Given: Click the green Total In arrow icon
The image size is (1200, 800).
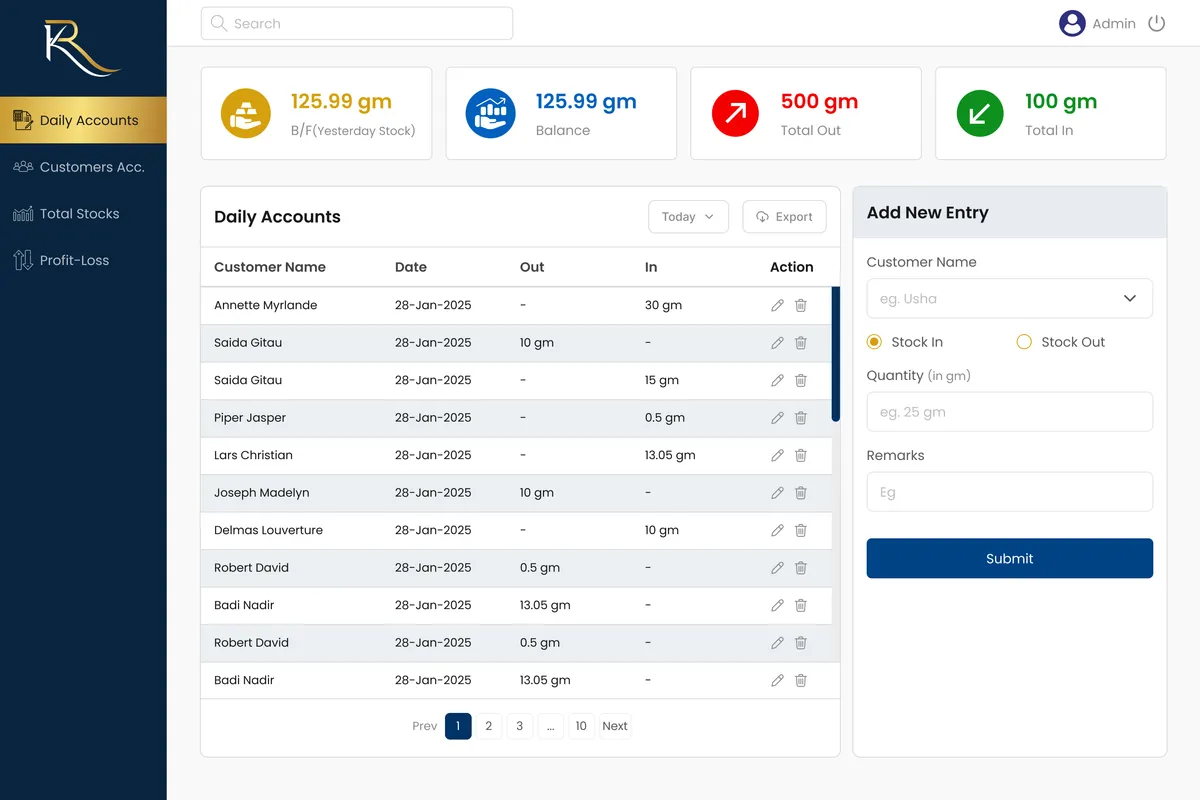Looking at the screenshot, I should [980, 114].
